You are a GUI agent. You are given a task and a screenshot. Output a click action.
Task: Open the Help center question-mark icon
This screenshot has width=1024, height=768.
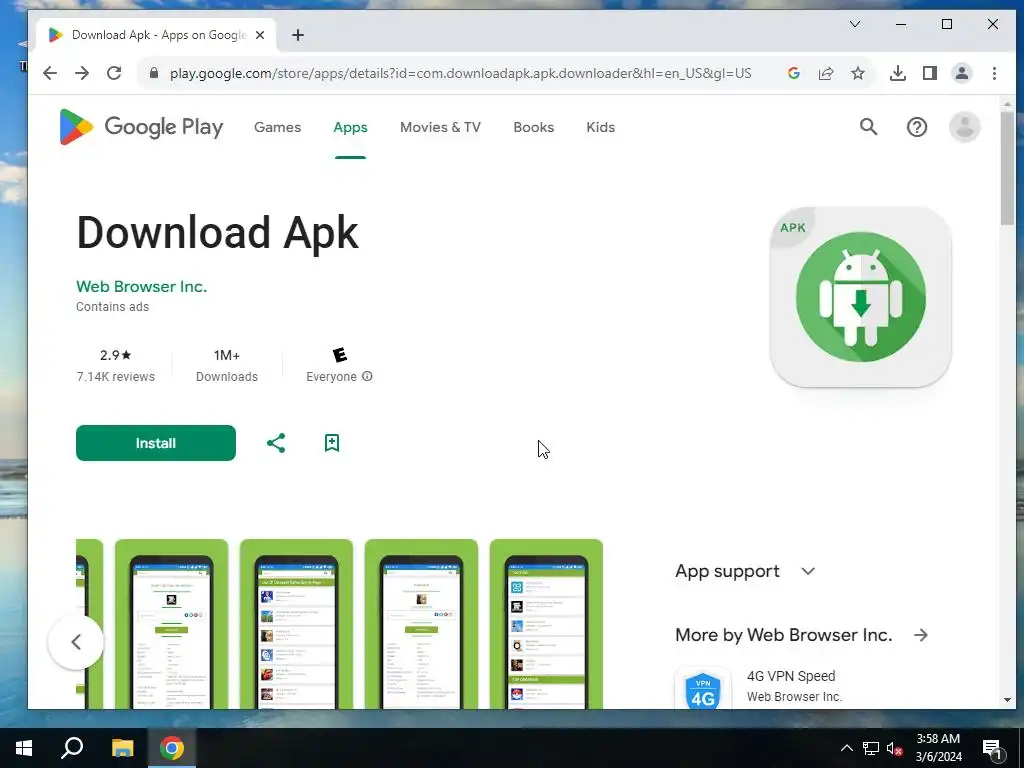point(917,127)
